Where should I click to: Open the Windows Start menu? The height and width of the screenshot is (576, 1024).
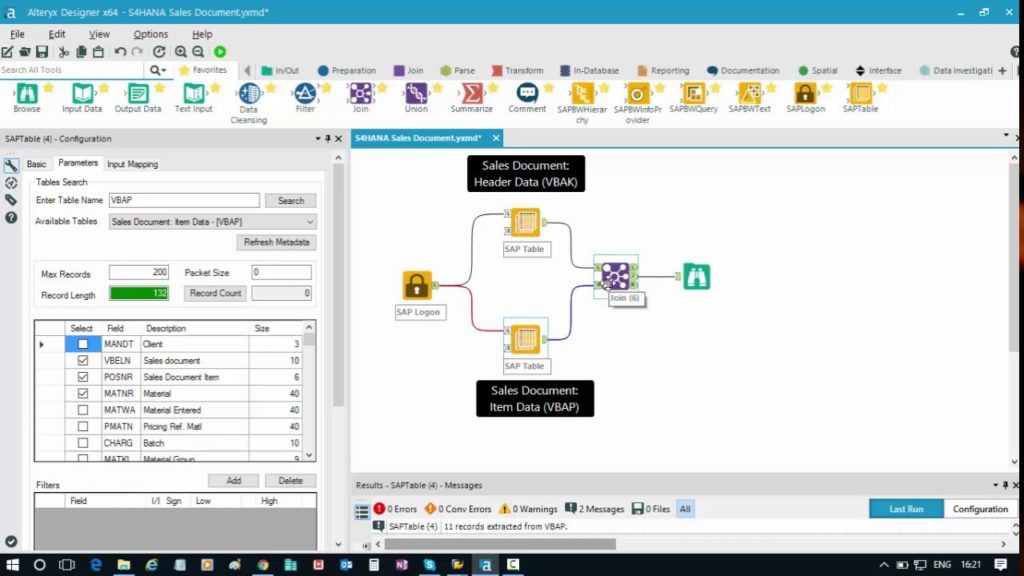click(x=12, y=565)
